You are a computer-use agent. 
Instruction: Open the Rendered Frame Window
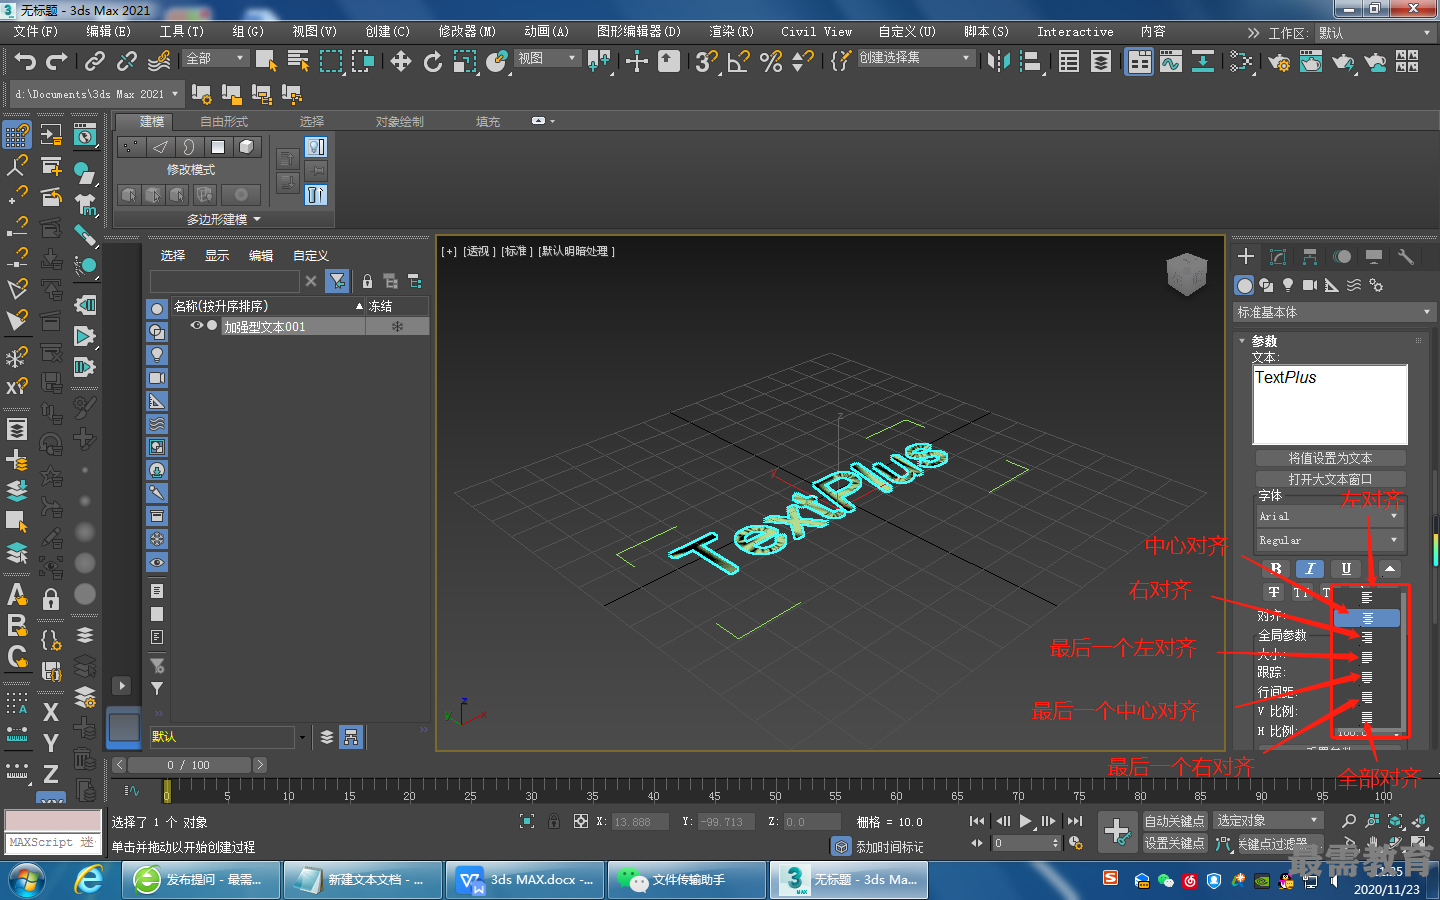tap(1311, 61)
